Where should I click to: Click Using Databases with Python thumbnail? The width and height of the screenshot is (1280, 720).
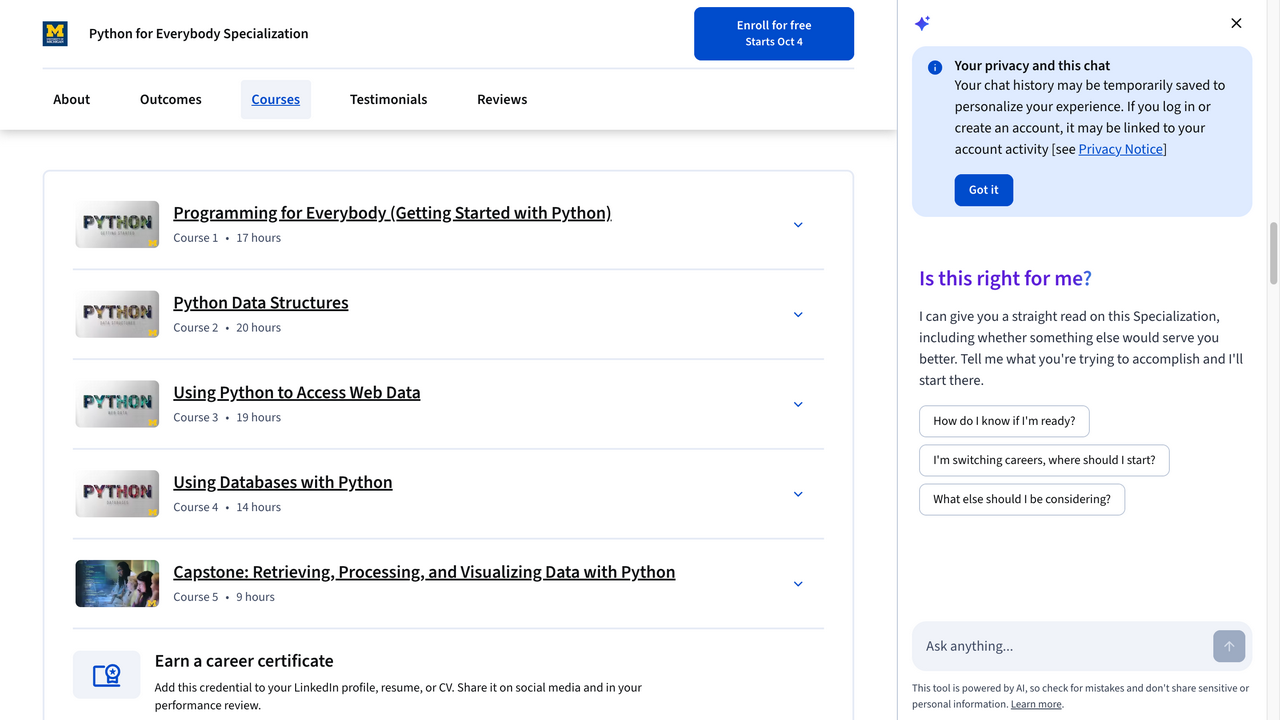pos(117,494)
